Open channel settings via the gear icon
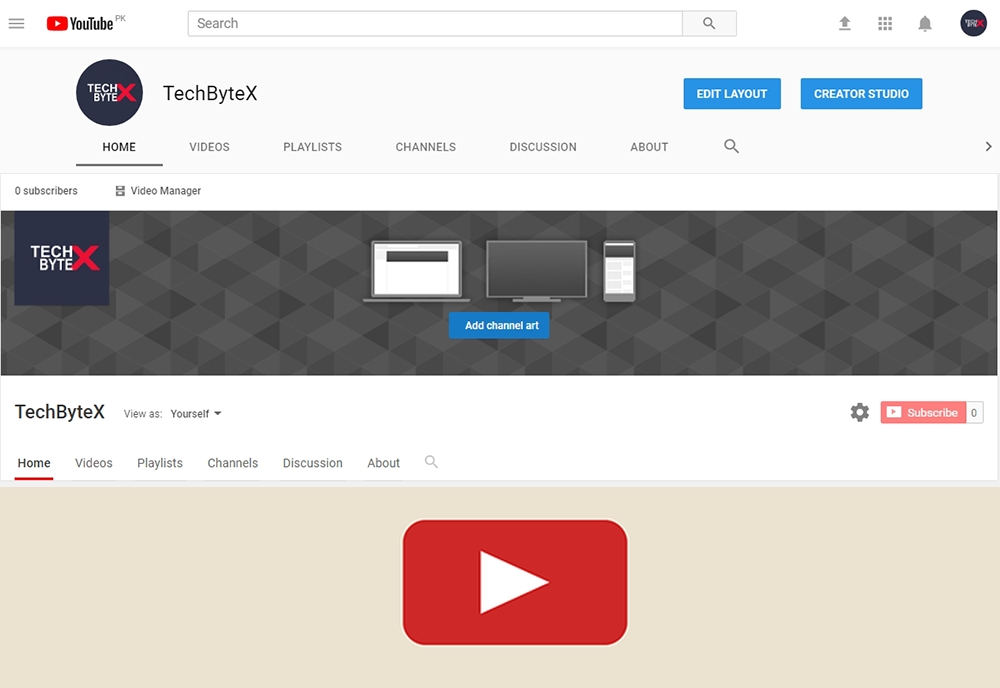 858,412
